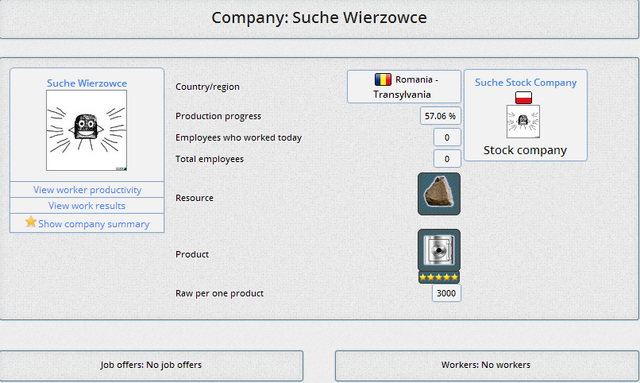Viewport: 640px width, 383px height.
Task: Open View worker productivity
Action: click(x=87, y=190)
